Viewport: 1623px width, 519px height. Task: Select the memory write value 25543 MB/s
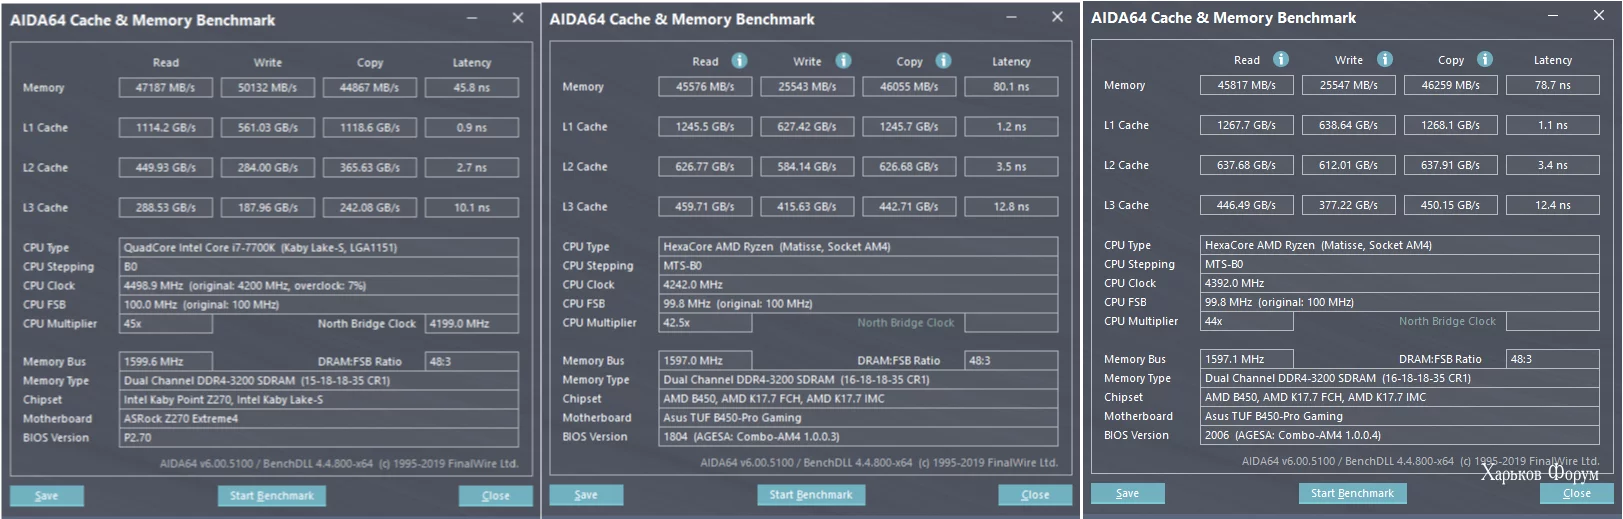pos(807,87)
